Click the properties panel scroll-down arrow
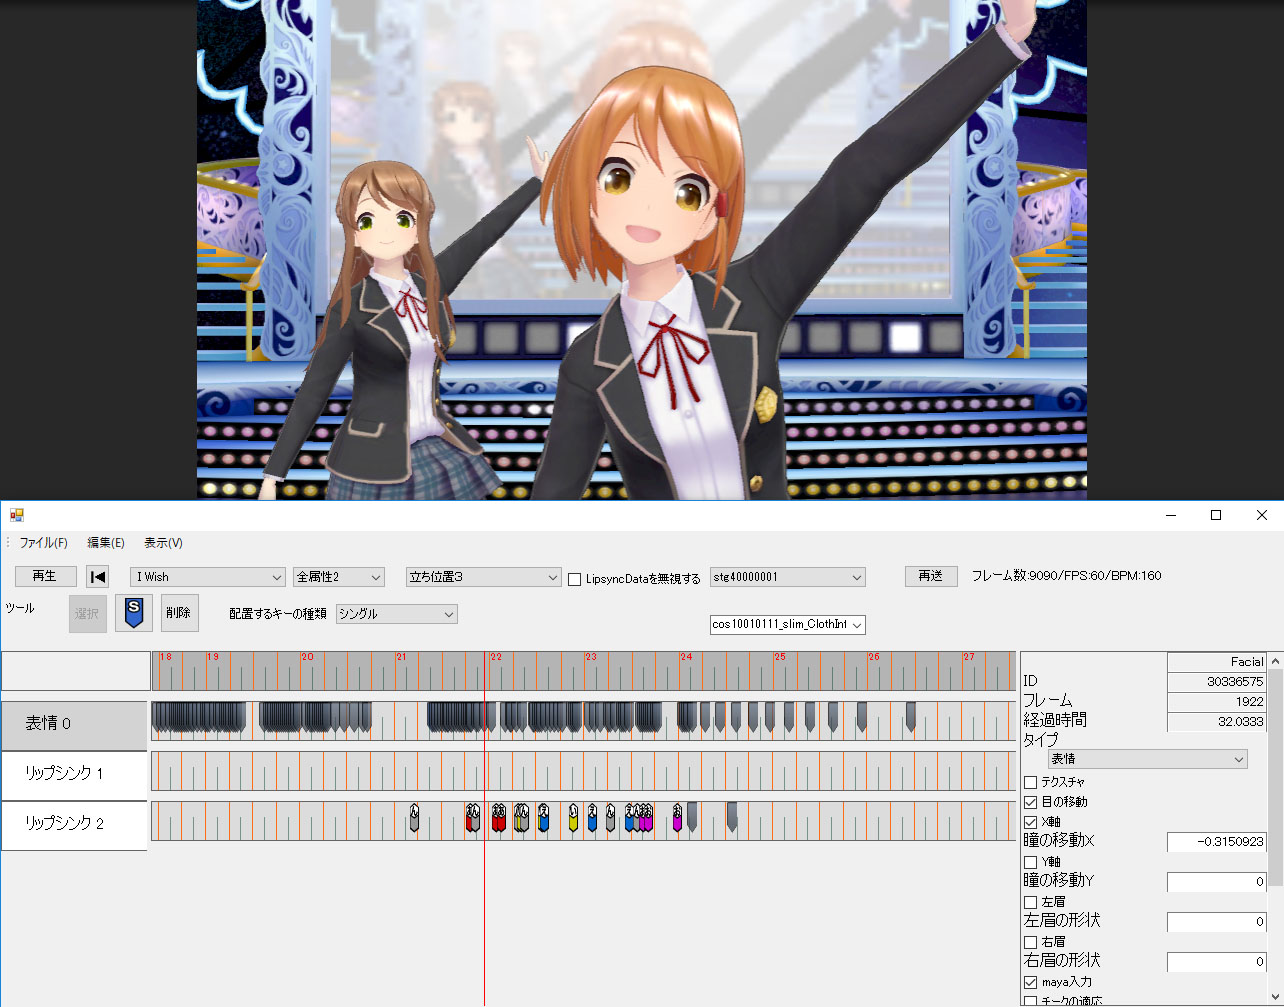This screenshot has width=1284, height=1007. 1275,998
